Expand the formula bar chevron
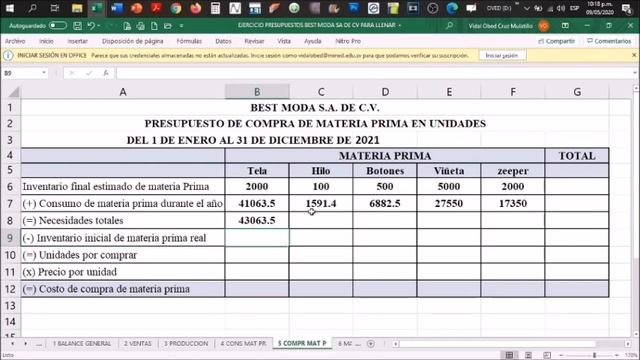The image size is (640, 360). coord(635,73)
